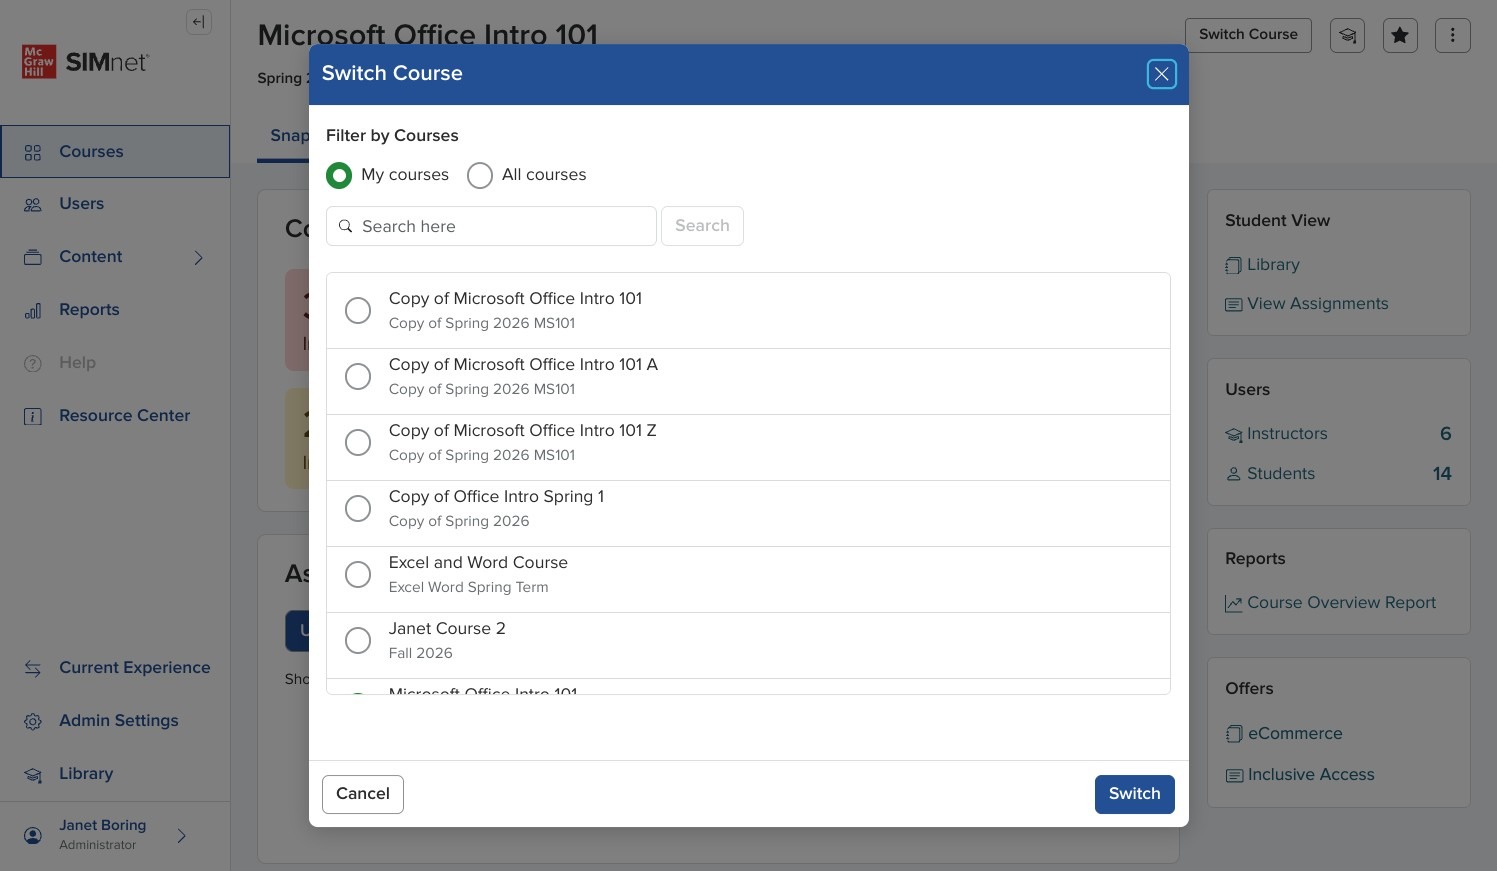Open the eCommerce link under Offers
The width and height of the screenshot is (1497, 871).
coord(1284,734)
